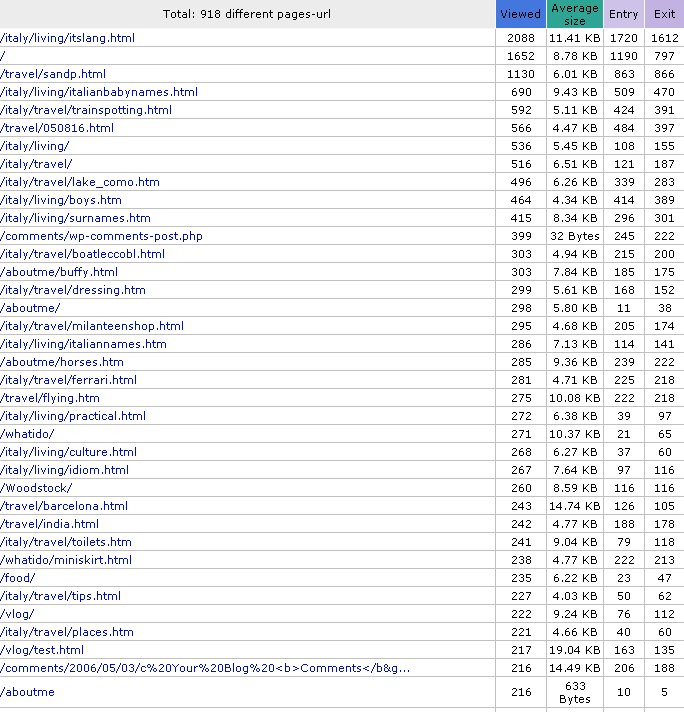Image resolution: width=684 pixels, height=712 pixels.
Task: Select the viewed count 1130 cell
Action: [x=521, y=74]
